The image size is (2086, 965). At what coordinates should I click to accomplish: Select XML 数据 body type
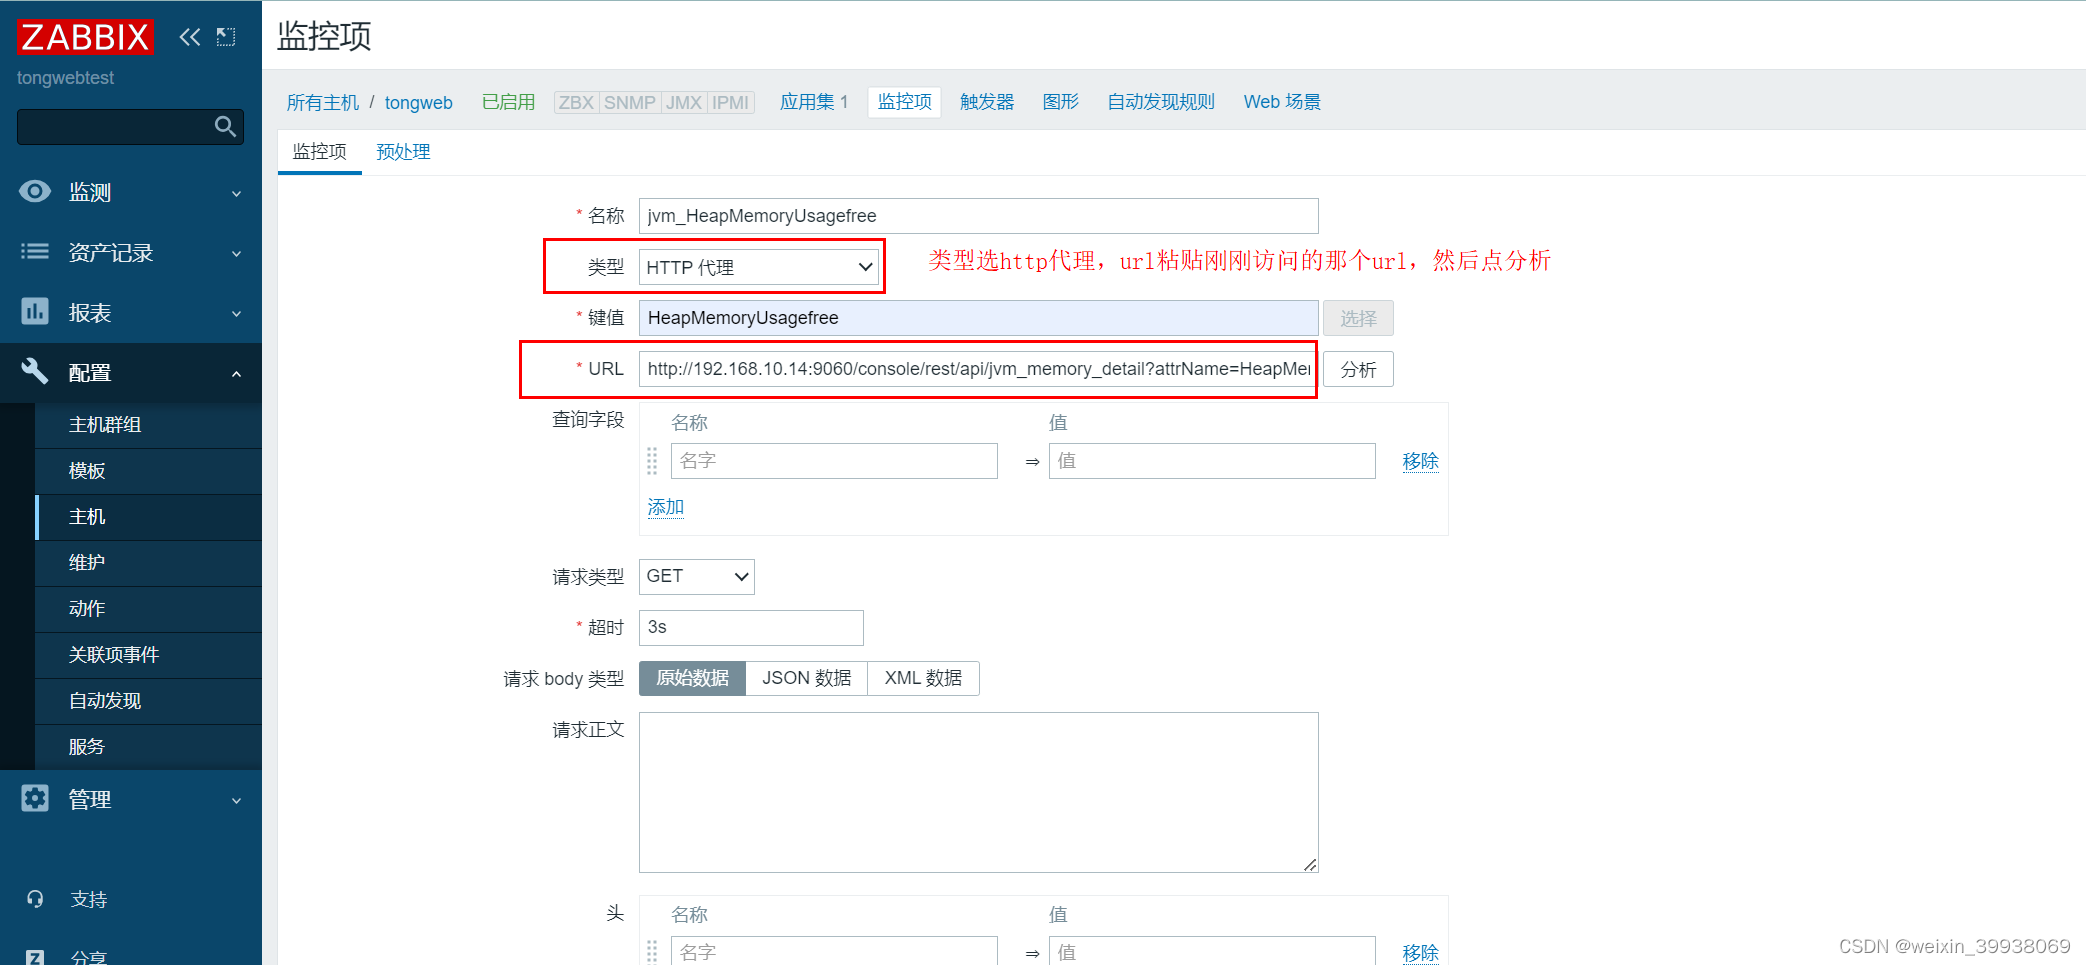coord(923,678)
